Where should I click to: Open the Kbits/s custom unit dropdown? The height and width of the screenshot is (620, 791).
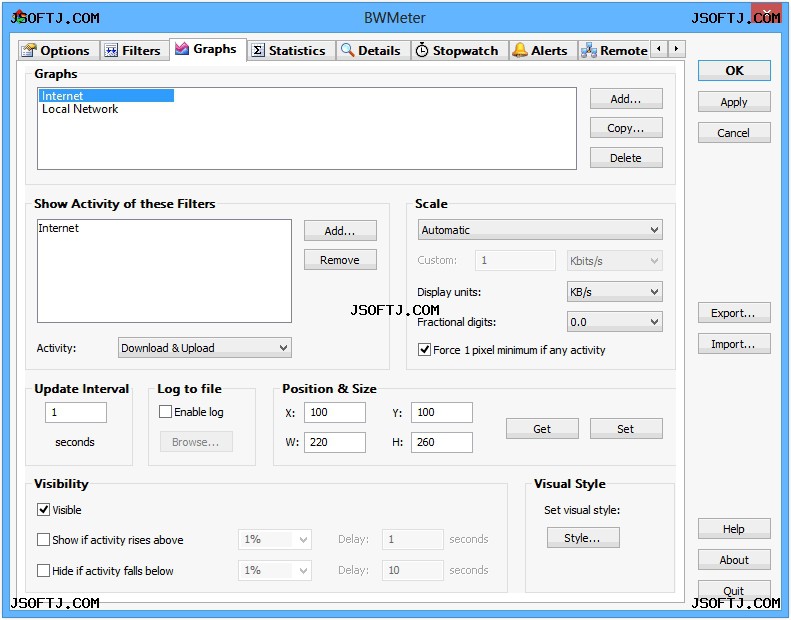[614, 261]
